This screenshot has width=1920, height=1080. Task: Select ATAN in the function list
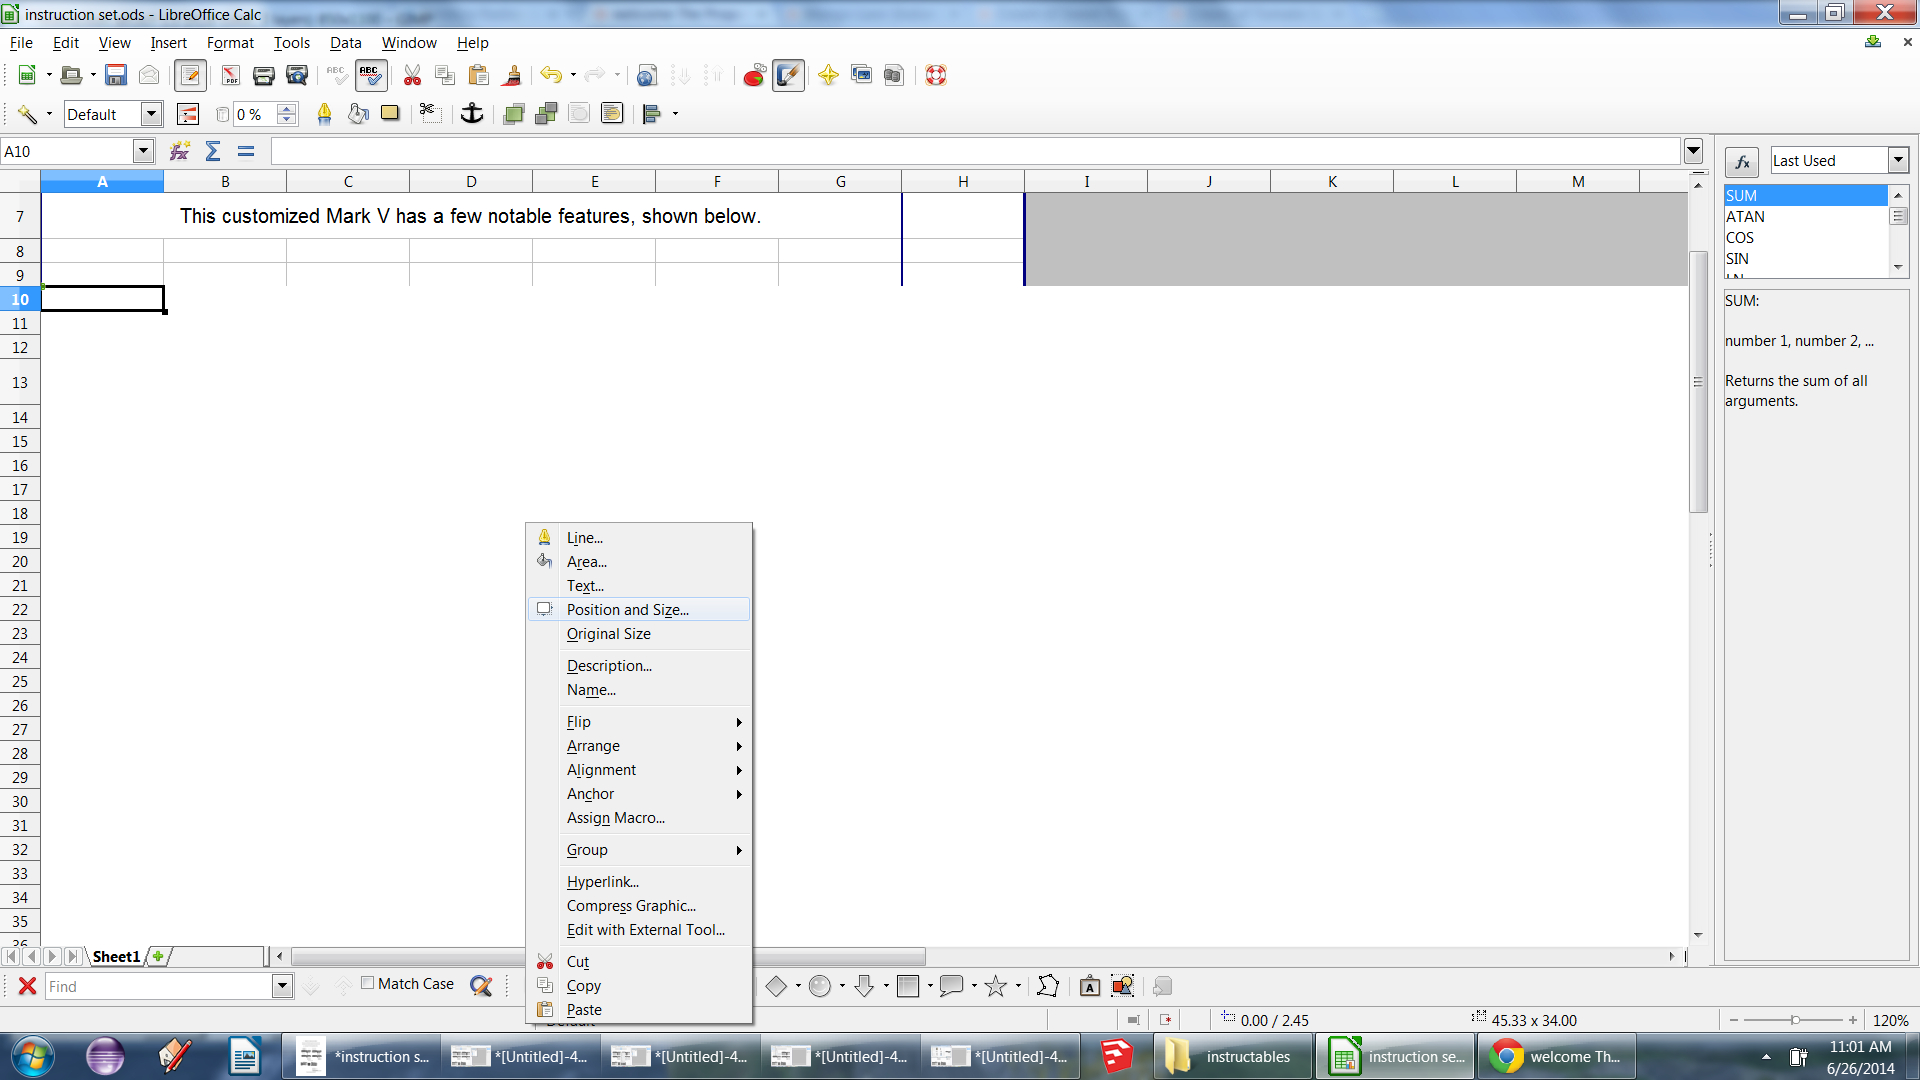(1745, 217)
